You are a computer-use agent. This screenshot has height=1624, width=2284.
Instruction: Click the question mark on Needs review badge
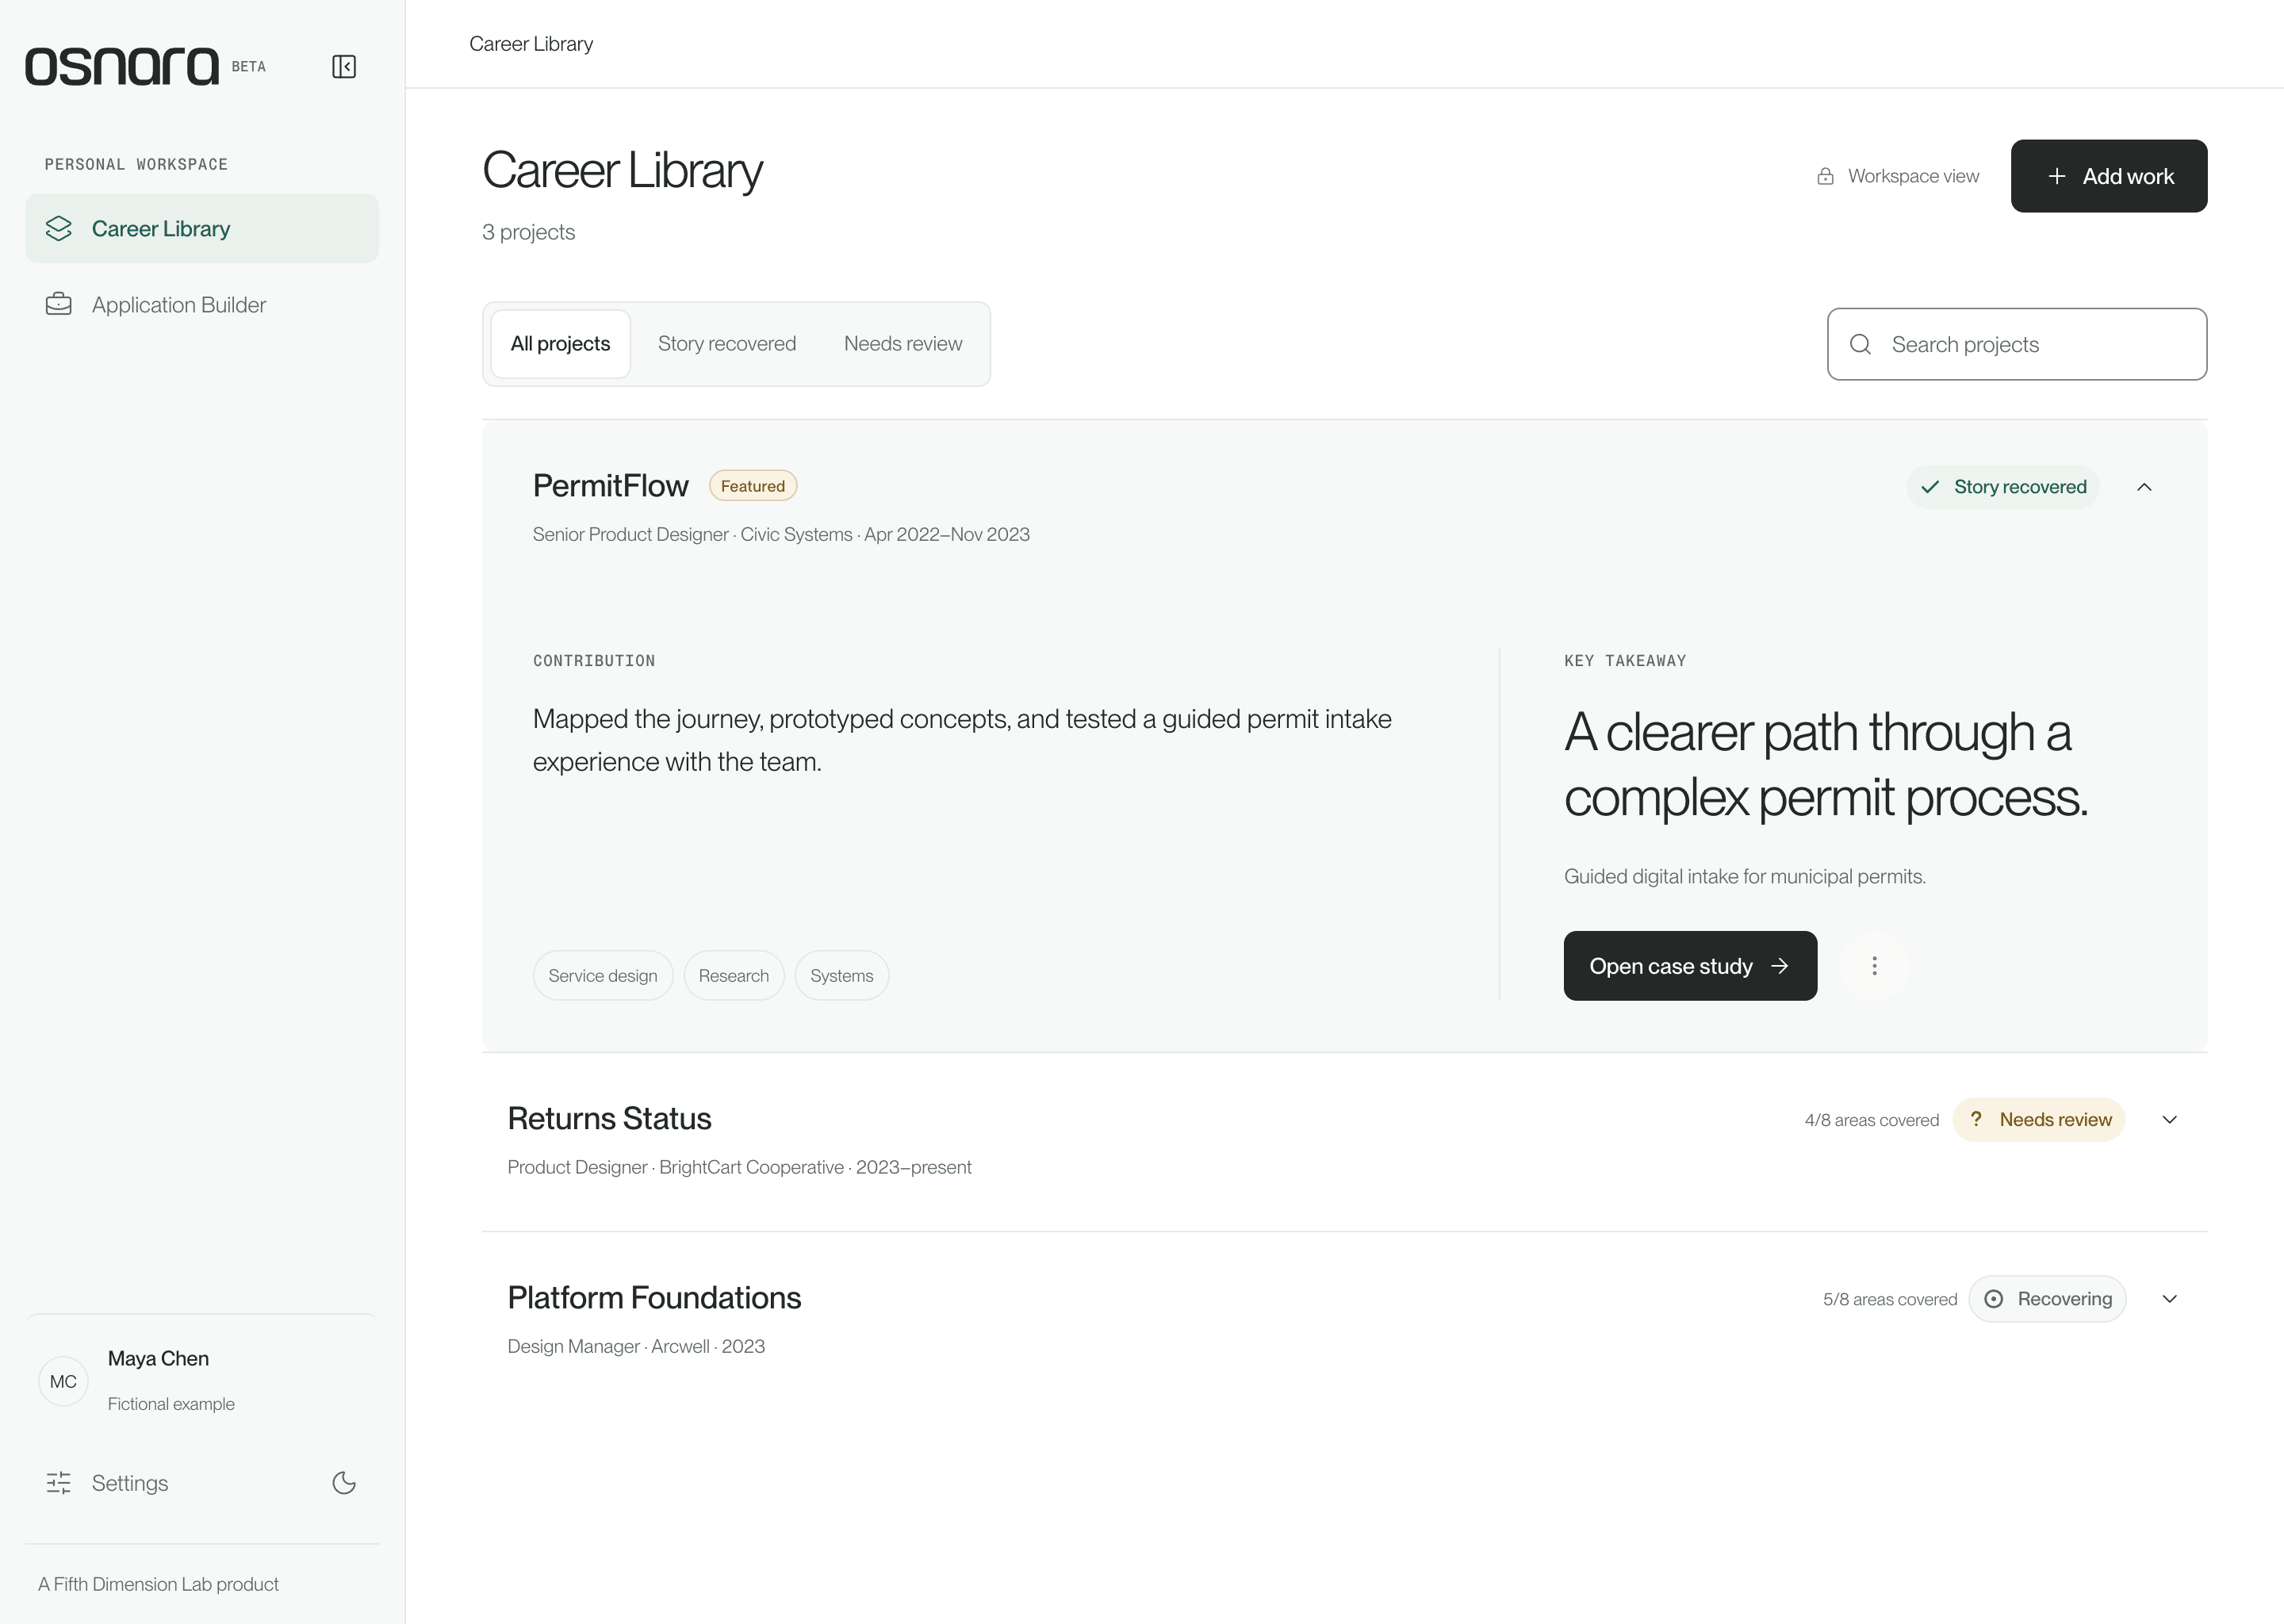(x=1976, y=1119)
